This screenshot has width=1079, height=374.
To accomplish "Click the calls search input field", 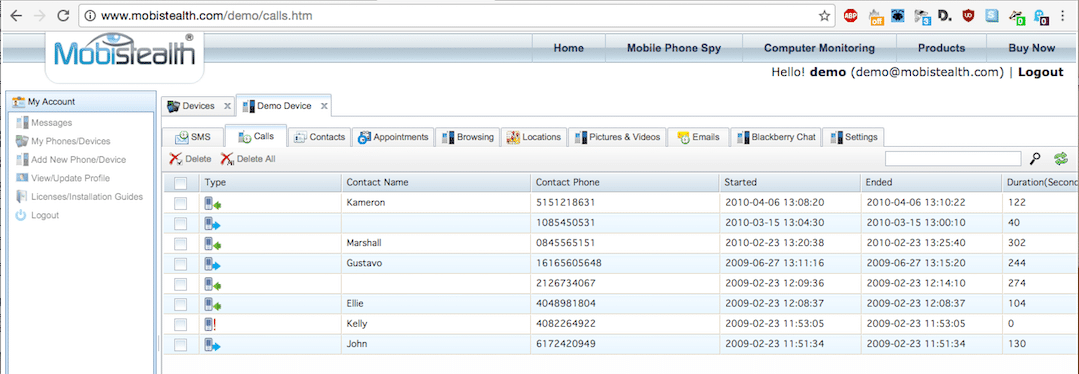I will click(x=952, y=159).
